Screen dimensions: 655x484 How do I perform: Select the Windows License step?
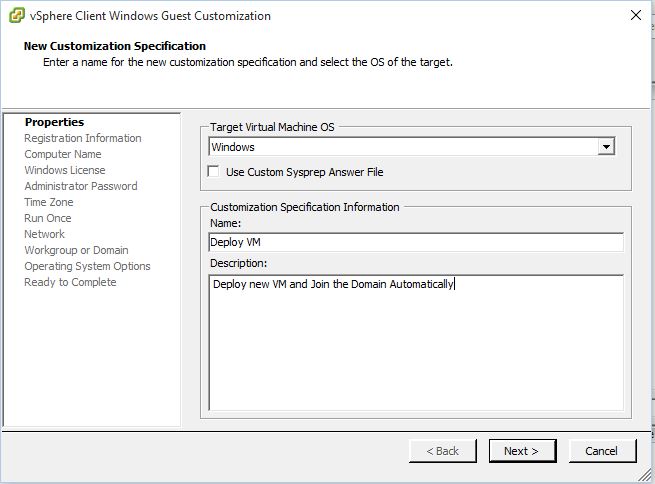65,170
